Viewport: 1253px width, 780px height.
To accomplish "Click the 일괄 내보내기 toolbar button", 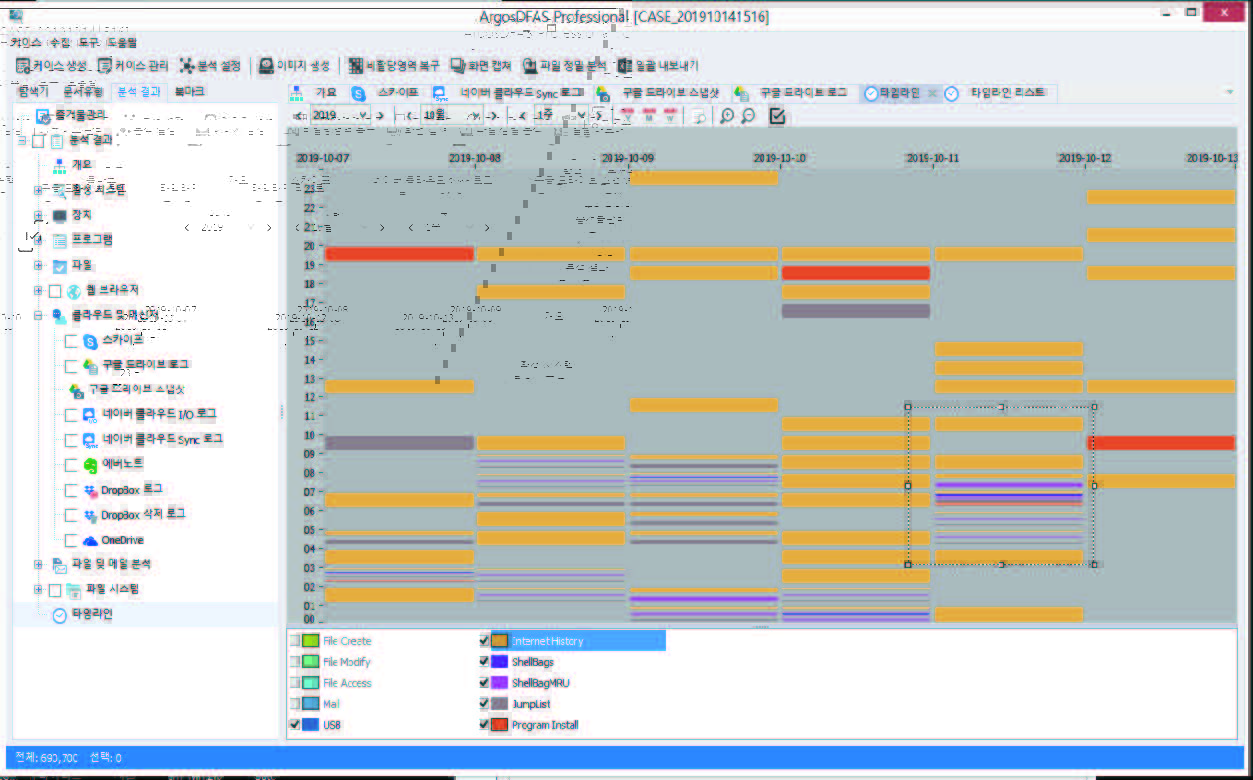I will 657,65.
